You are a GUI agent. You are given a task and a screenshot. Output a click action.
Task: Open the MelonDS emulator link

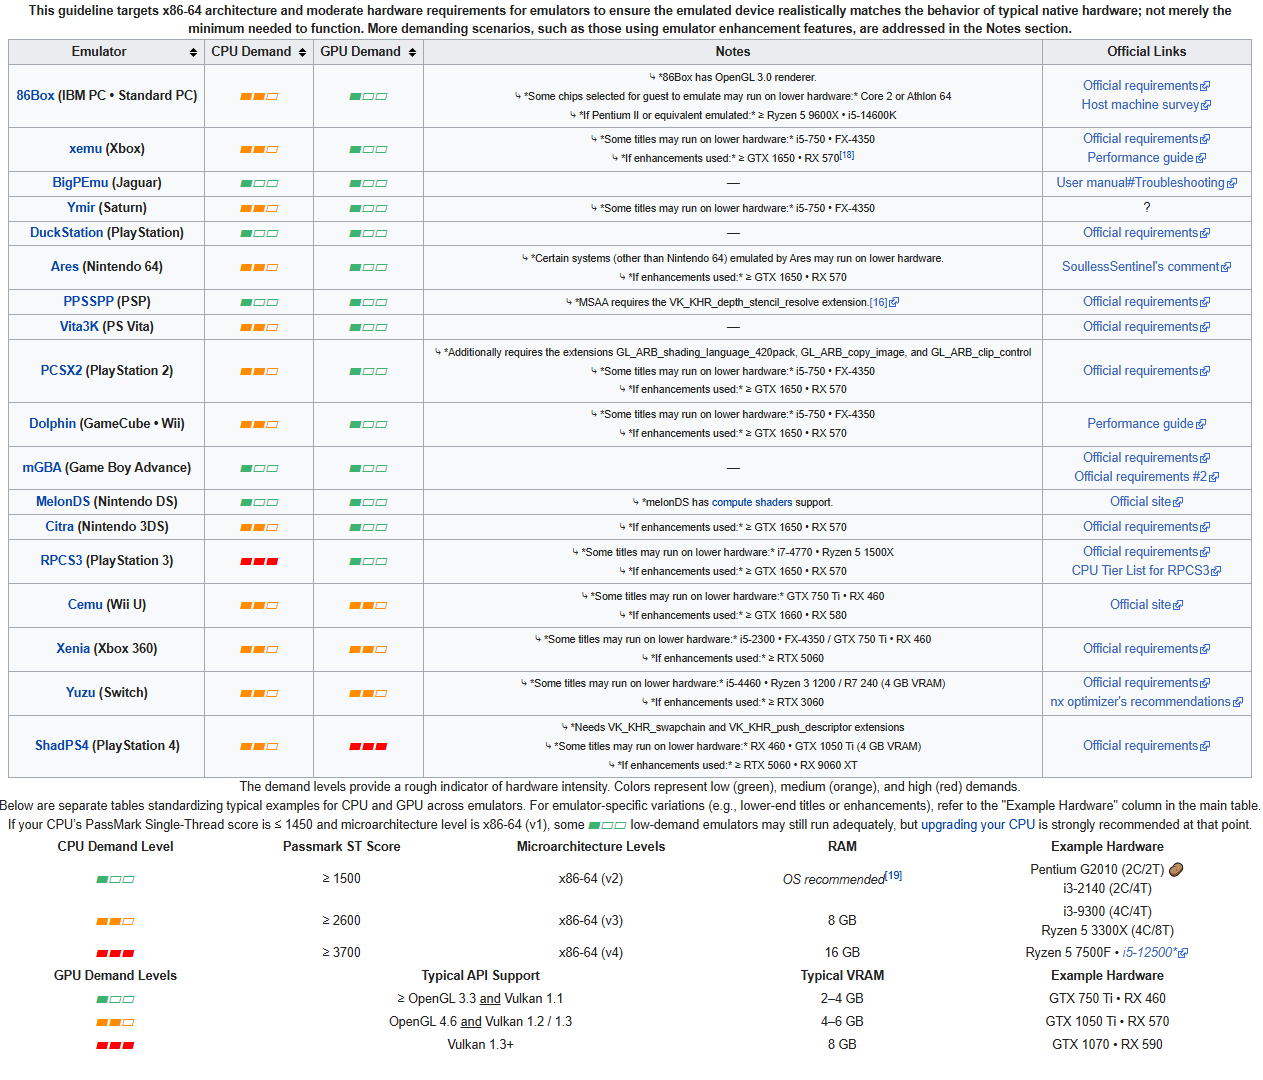point(63,501)
